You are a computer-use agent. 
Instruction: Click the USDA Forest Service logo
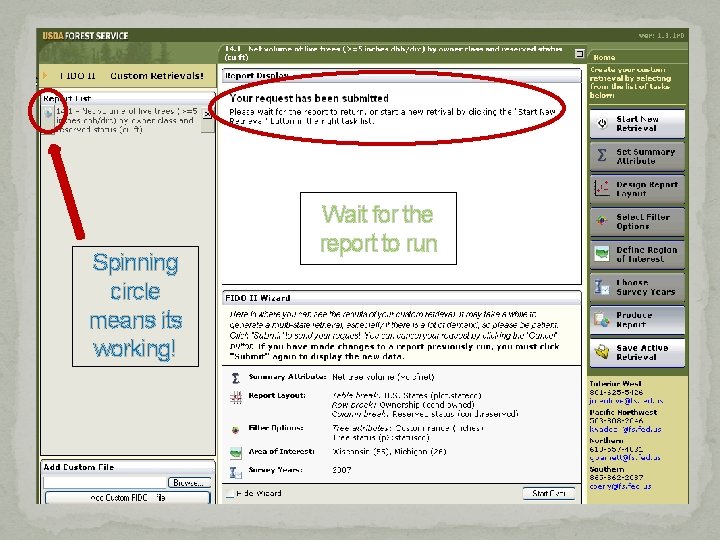point(85,36)
